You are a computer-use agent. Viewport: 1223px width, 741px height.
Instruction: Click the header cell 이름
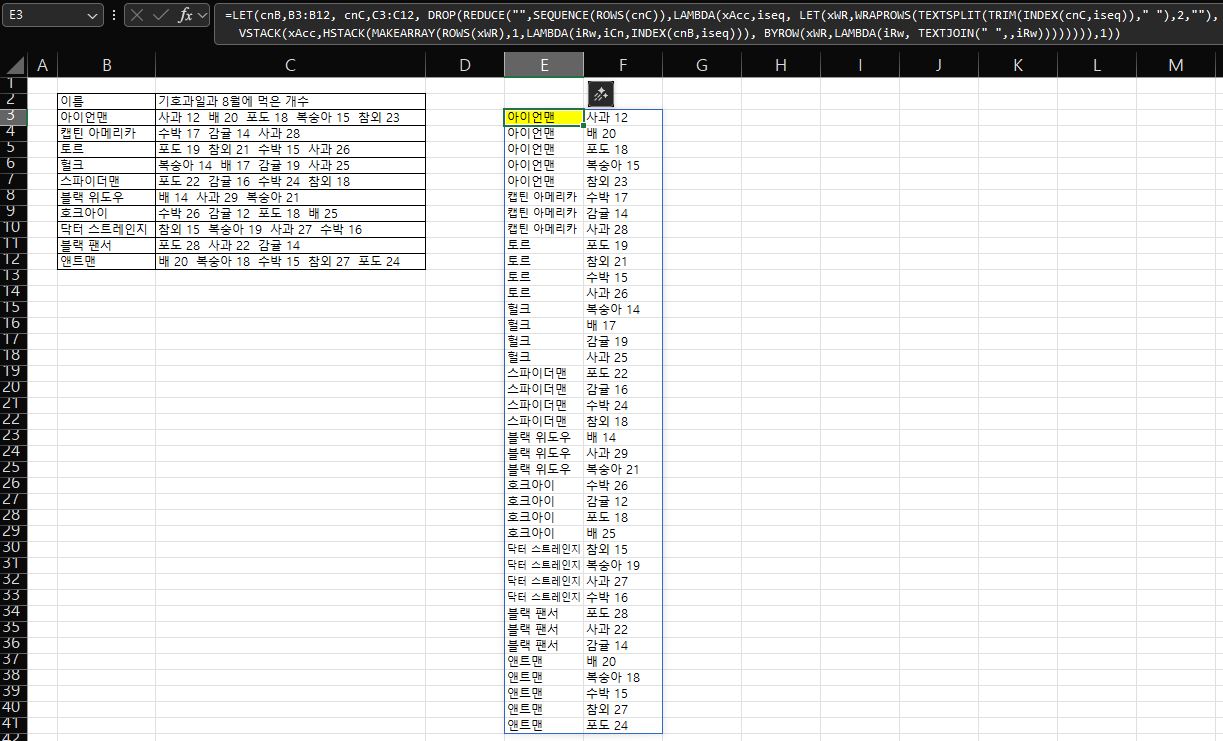(106, 101)
